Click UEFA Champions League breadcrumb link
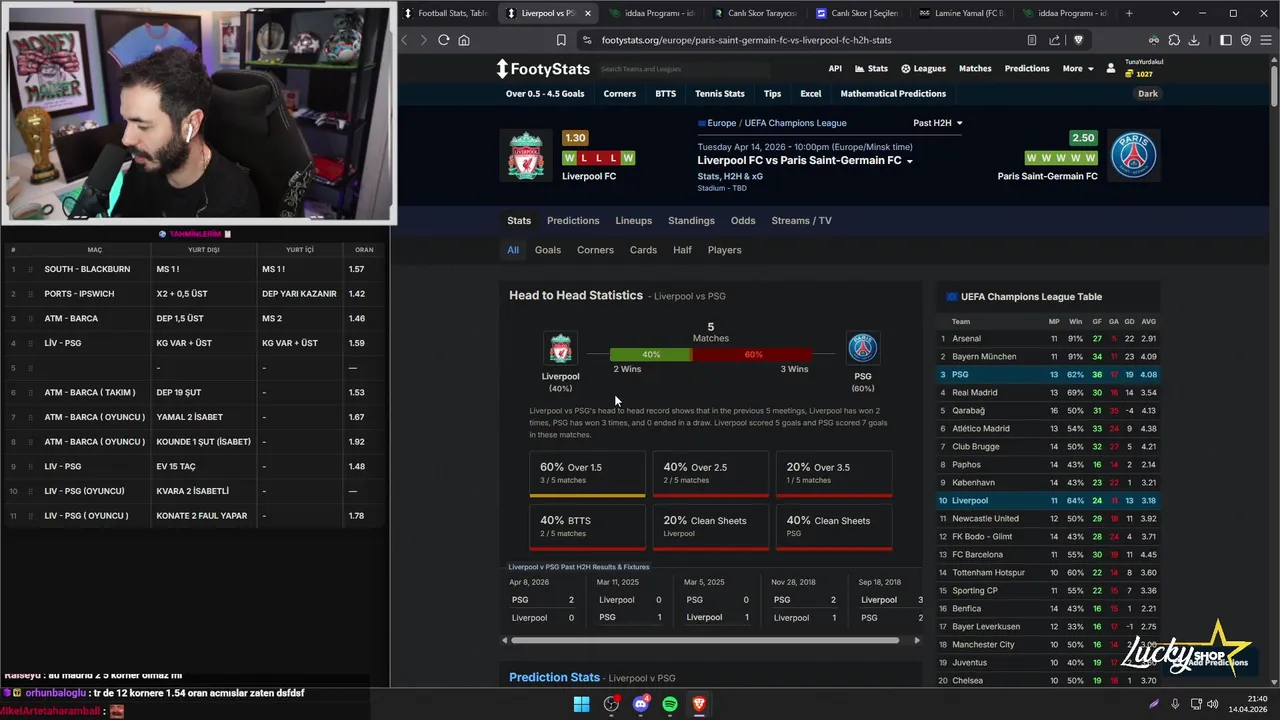 795,123
